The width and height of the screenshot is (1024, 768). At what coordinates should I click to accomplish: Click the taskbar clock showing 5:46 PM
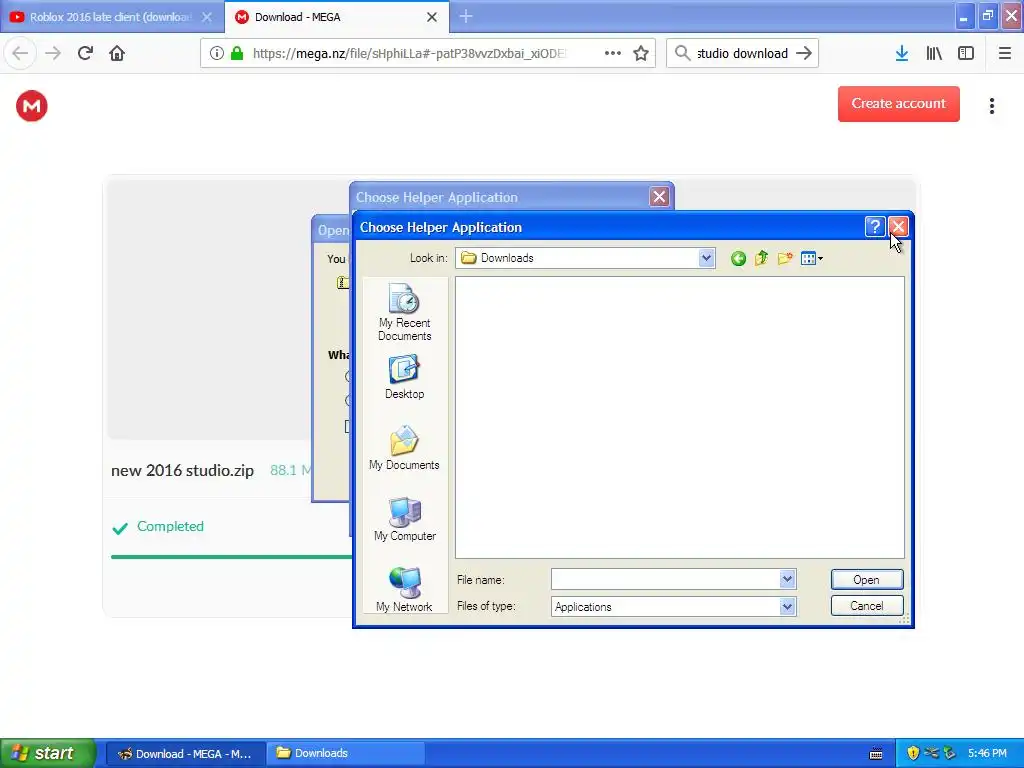(x=987, y=753)
